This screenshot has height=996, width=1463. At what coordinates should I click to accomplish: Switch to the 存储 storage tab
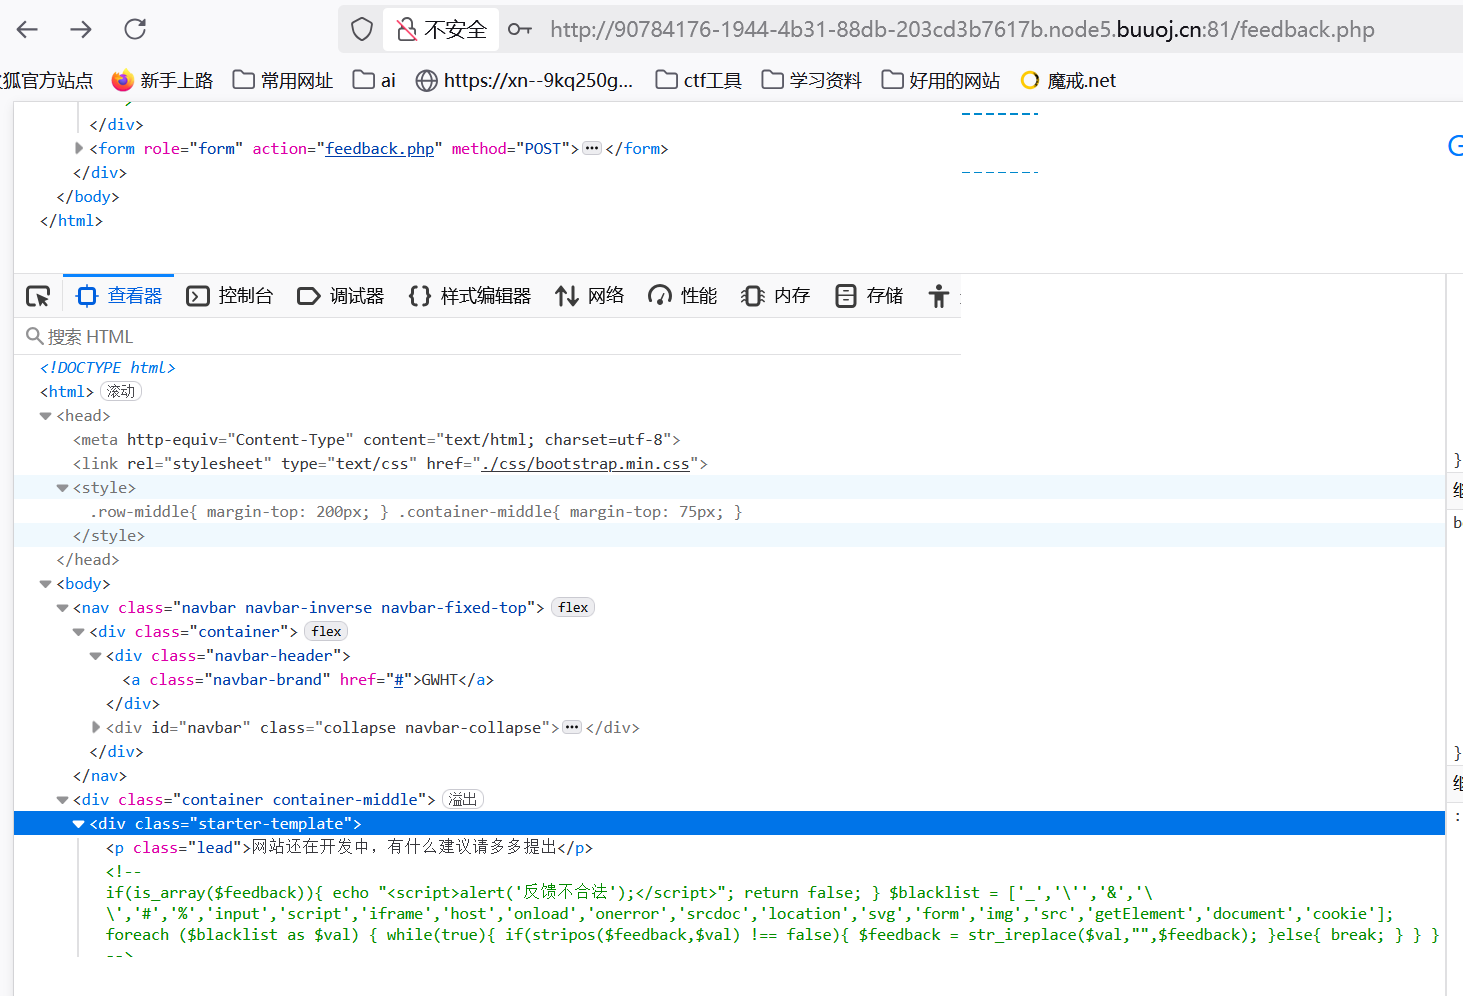[869, 296]
